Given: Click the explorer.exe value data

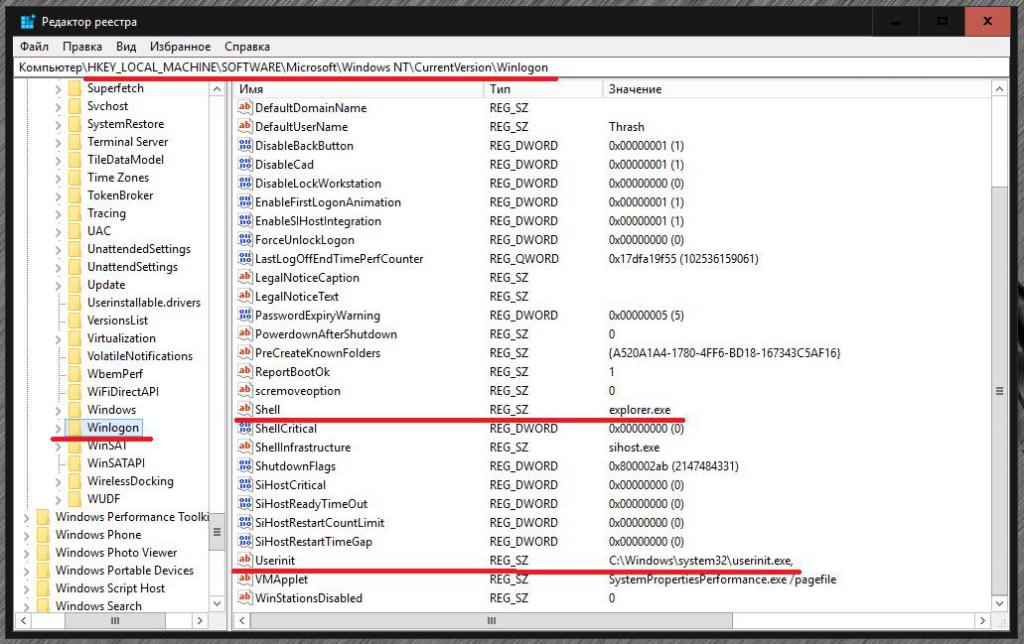Looking at the screenshot, I should [639, 410].
